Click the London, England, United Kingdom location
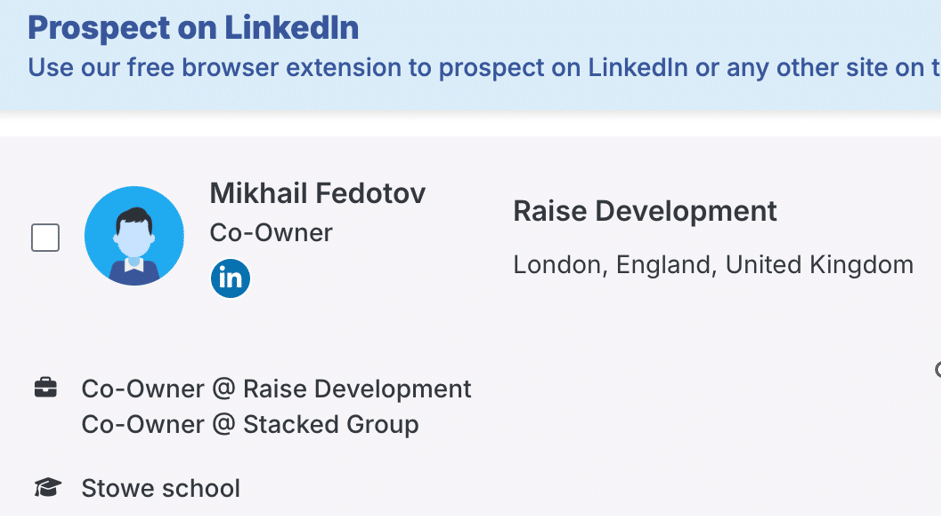Viewport: 941px width, 516px height. click(x=713, y=265)
